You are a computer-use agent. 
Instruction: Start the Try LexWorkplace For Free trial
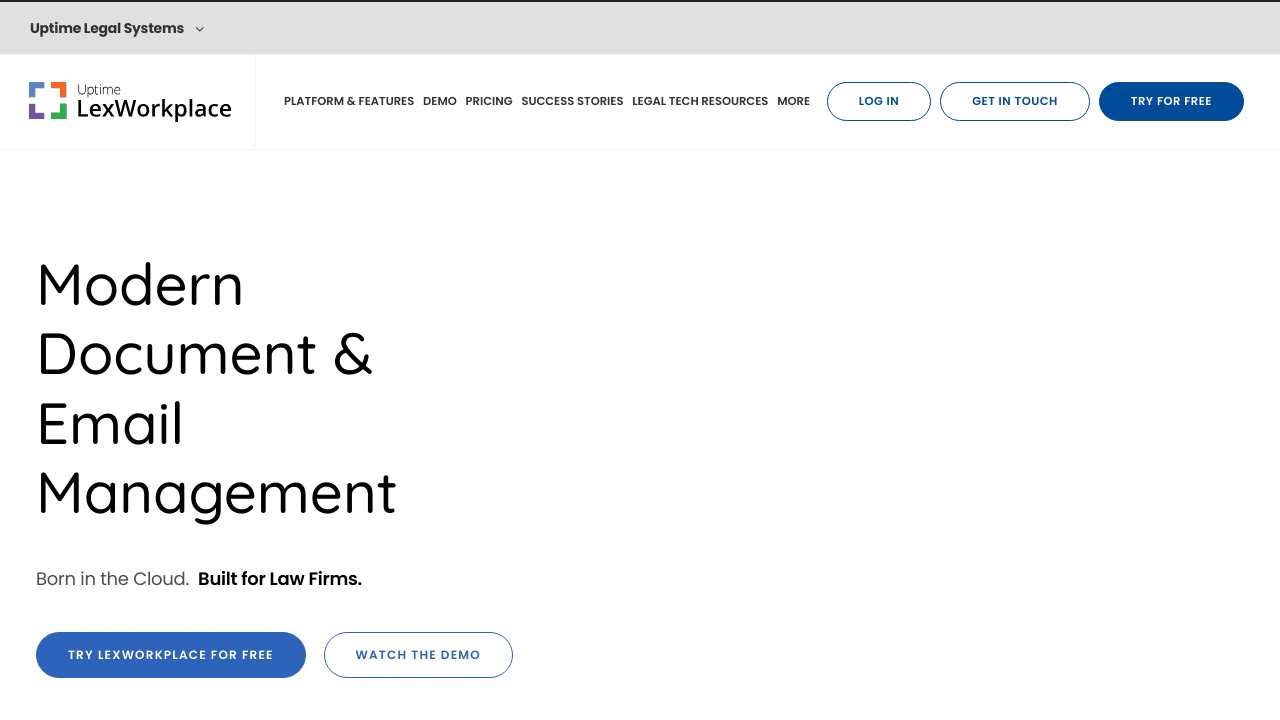(x=171, y=655)
